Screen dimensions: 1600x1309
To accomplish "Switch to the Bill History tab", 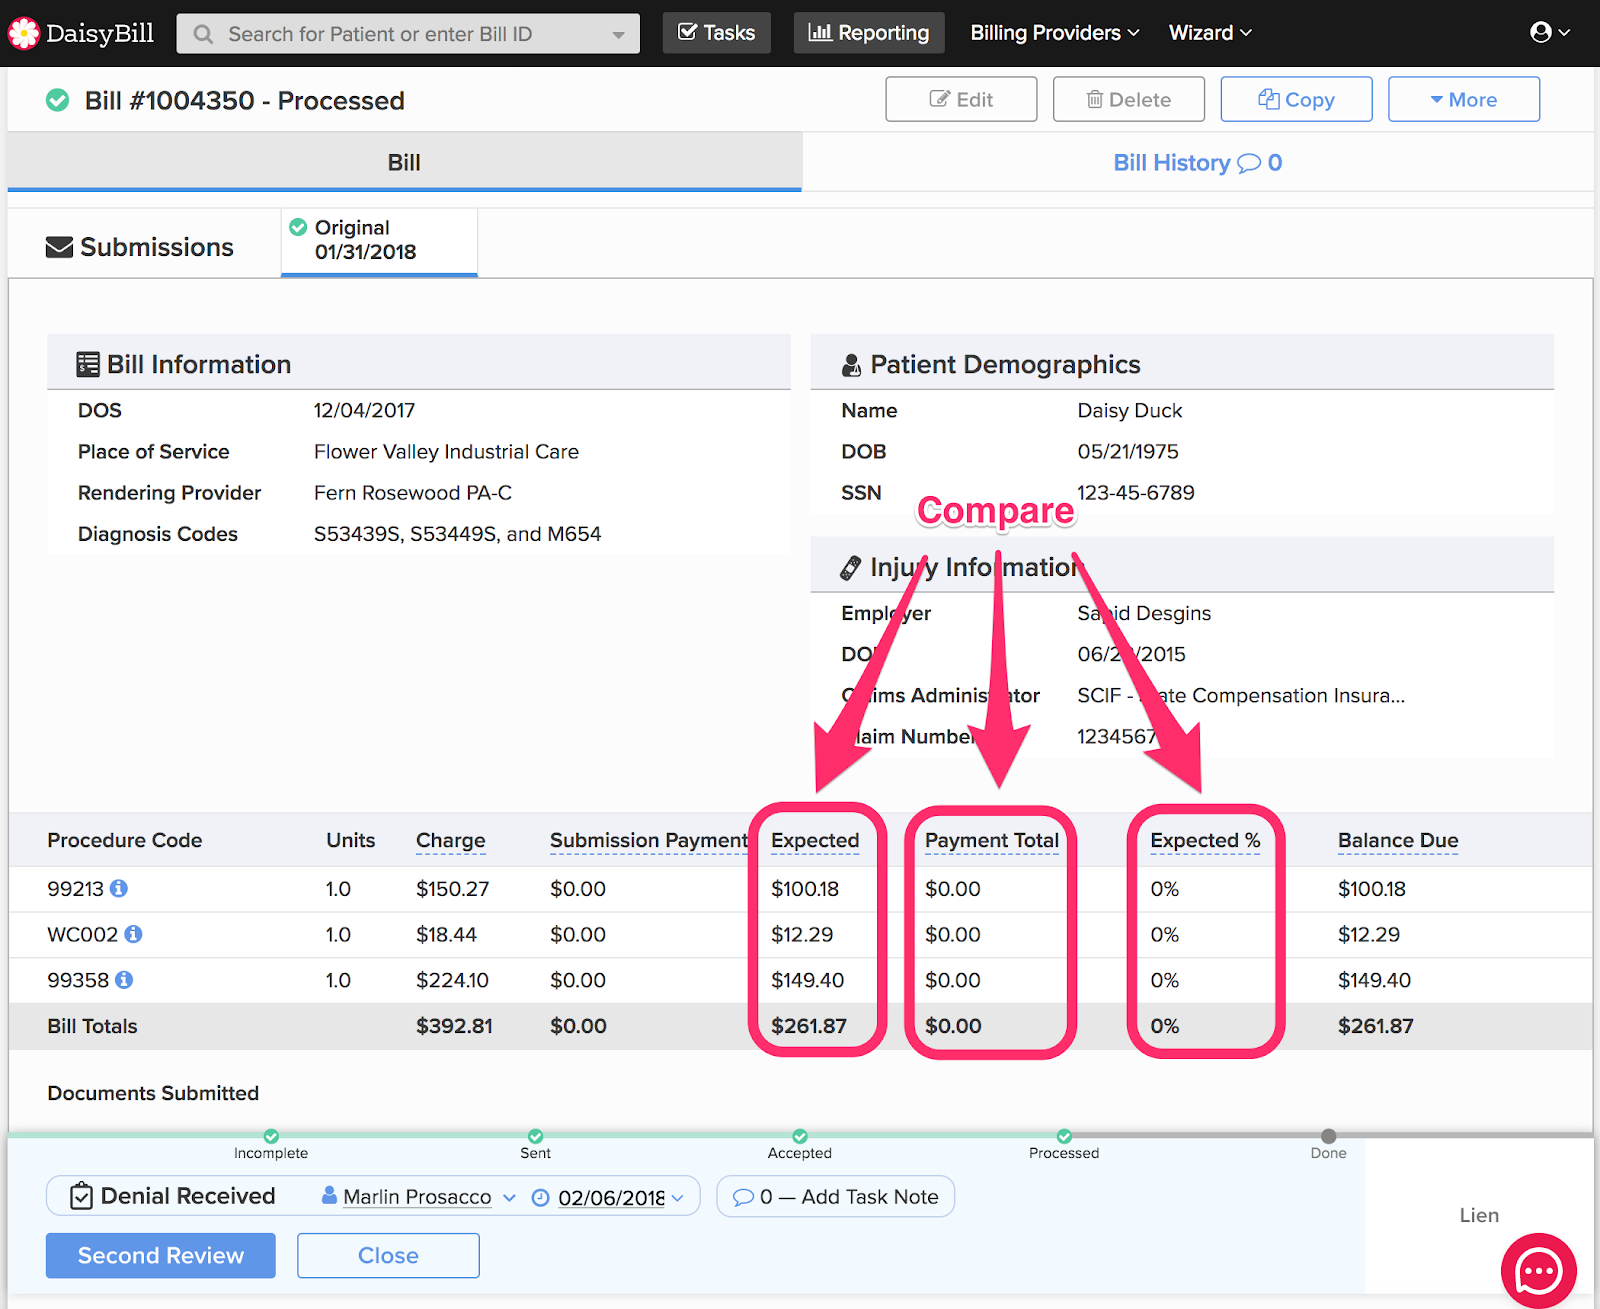I will pos(1198,162).
